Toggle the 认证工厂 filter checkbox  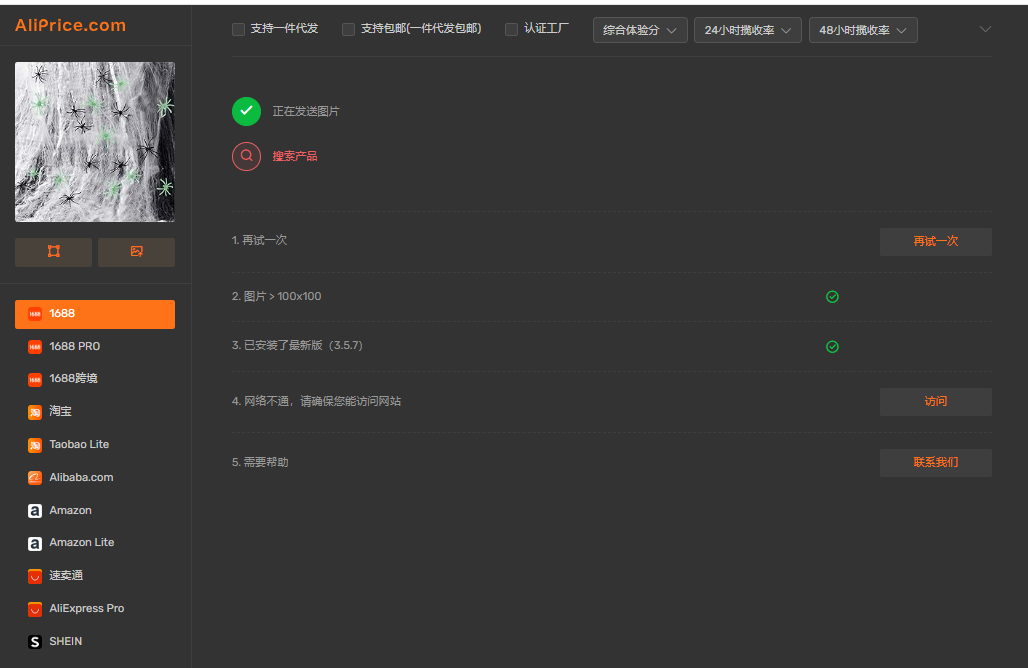coord(511,29)
